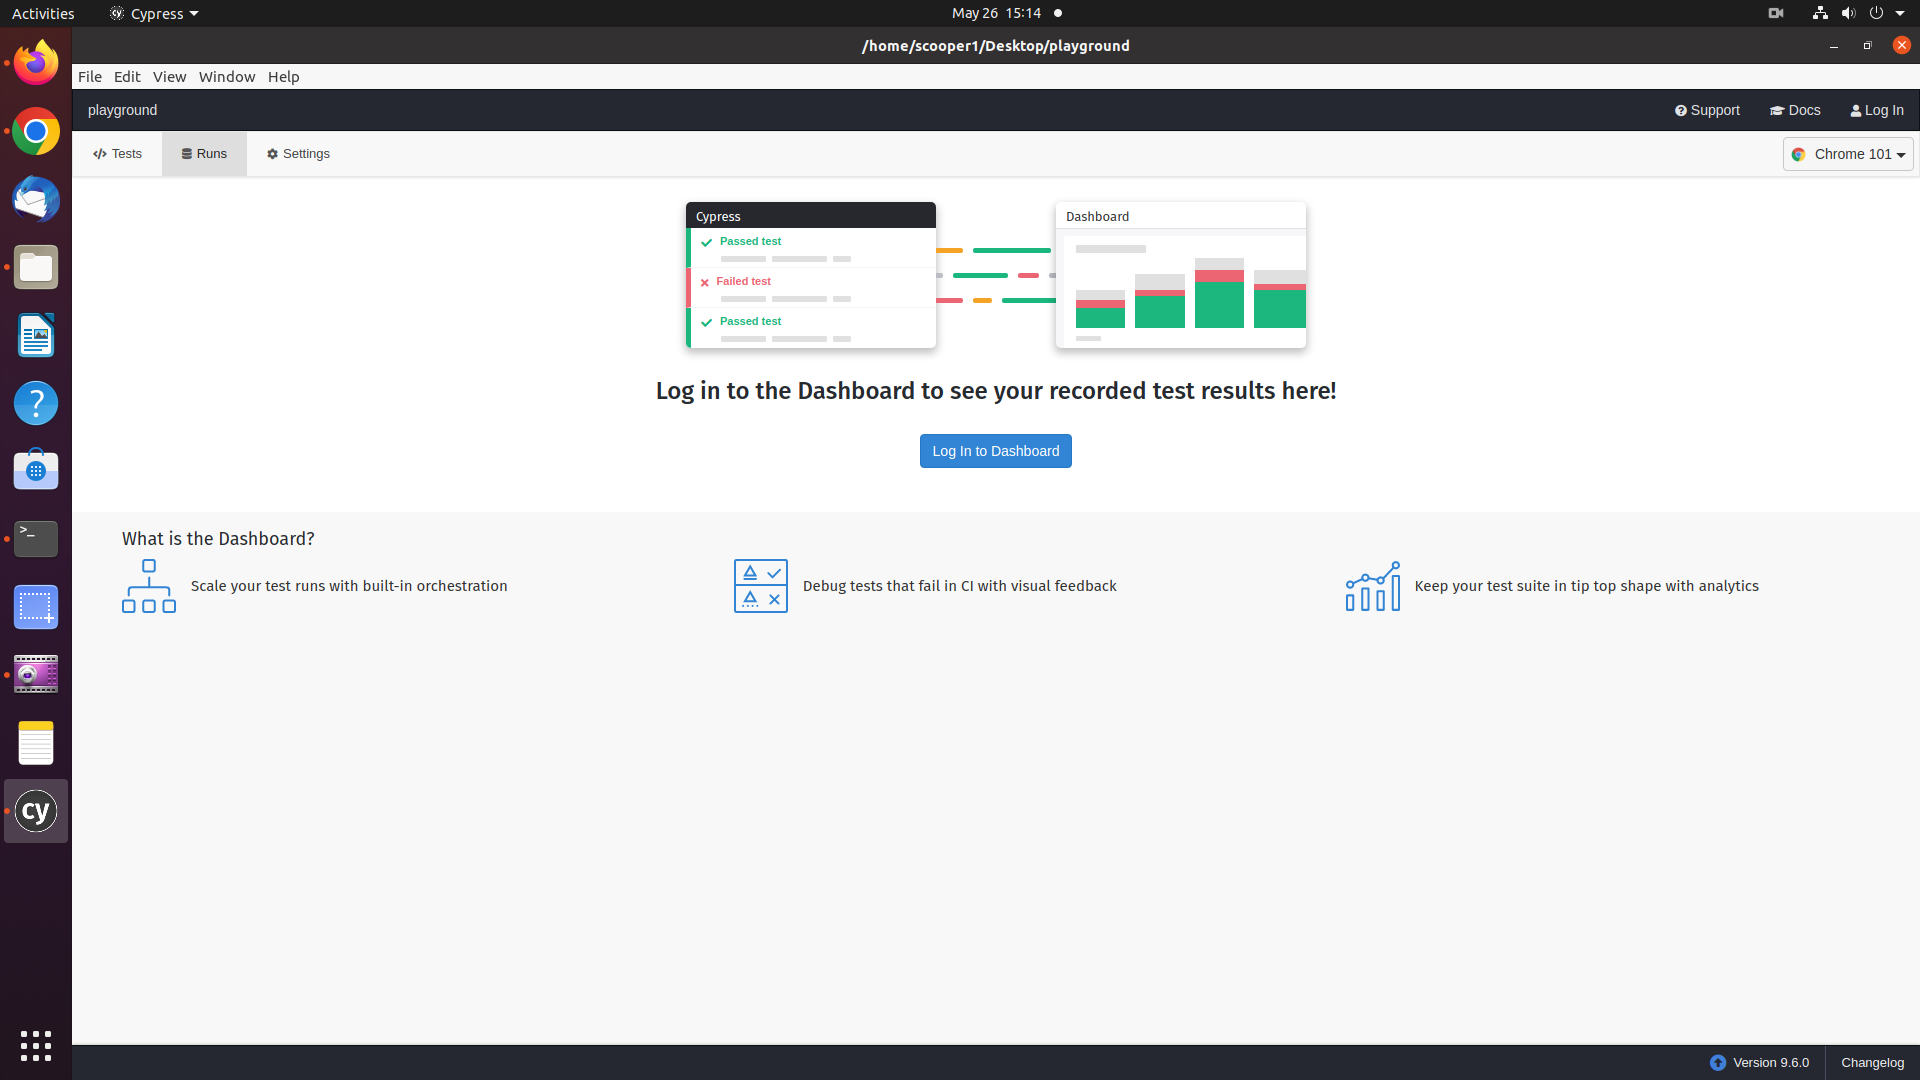Open Cypress app in the dock
Viewport: 1920px width, 1080px height.
tap(36, 811)
